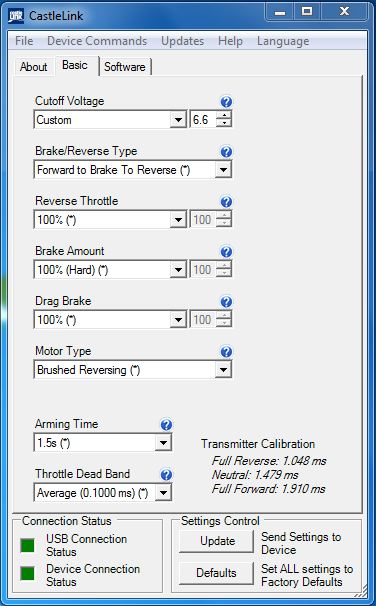Switch to the Software tab
The height and width of the screenshot is (606, 376).
(x=125, y=67)
